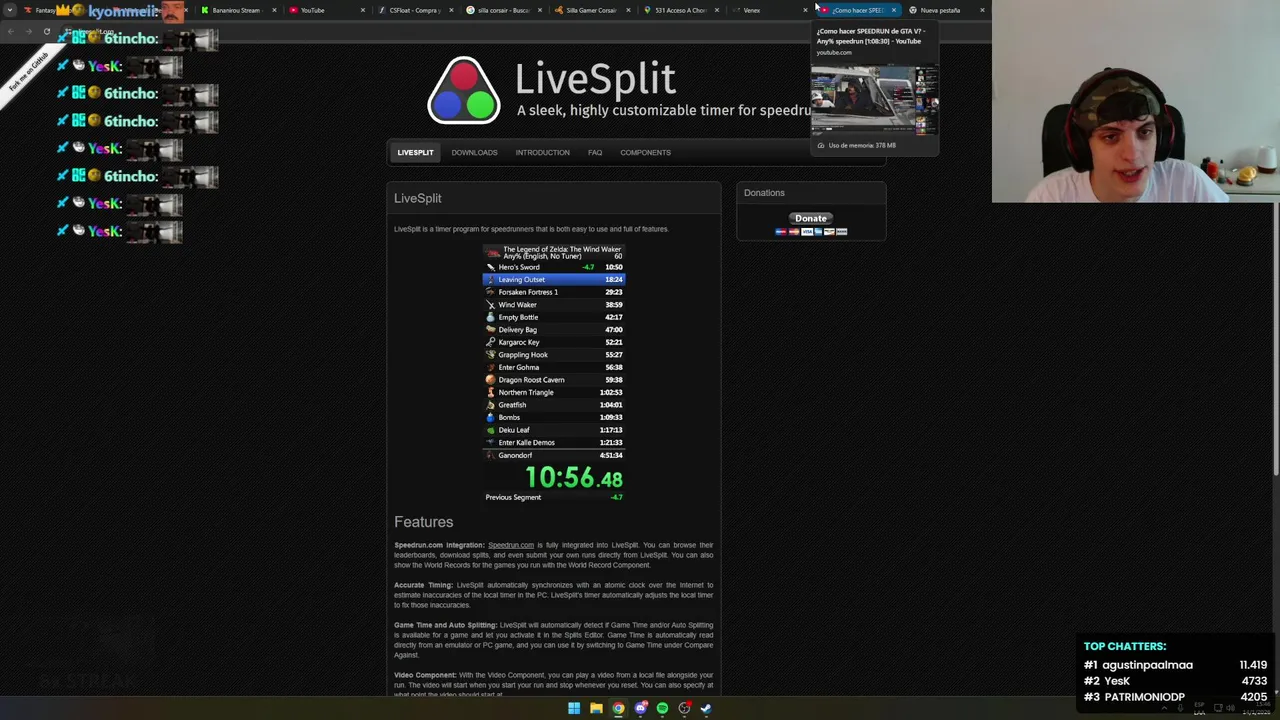This screenshot has width=1280, height=720.
Task: Reload the page with the refresh icon
Action: pyautogui.click(x=46, y=31)
